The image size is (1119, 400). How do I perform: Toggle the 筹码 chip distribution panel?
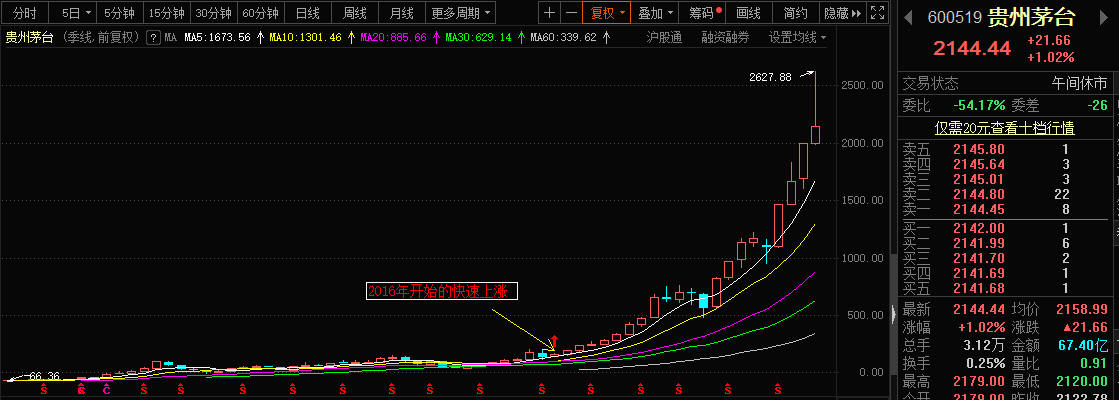click(x=704, y=13)
